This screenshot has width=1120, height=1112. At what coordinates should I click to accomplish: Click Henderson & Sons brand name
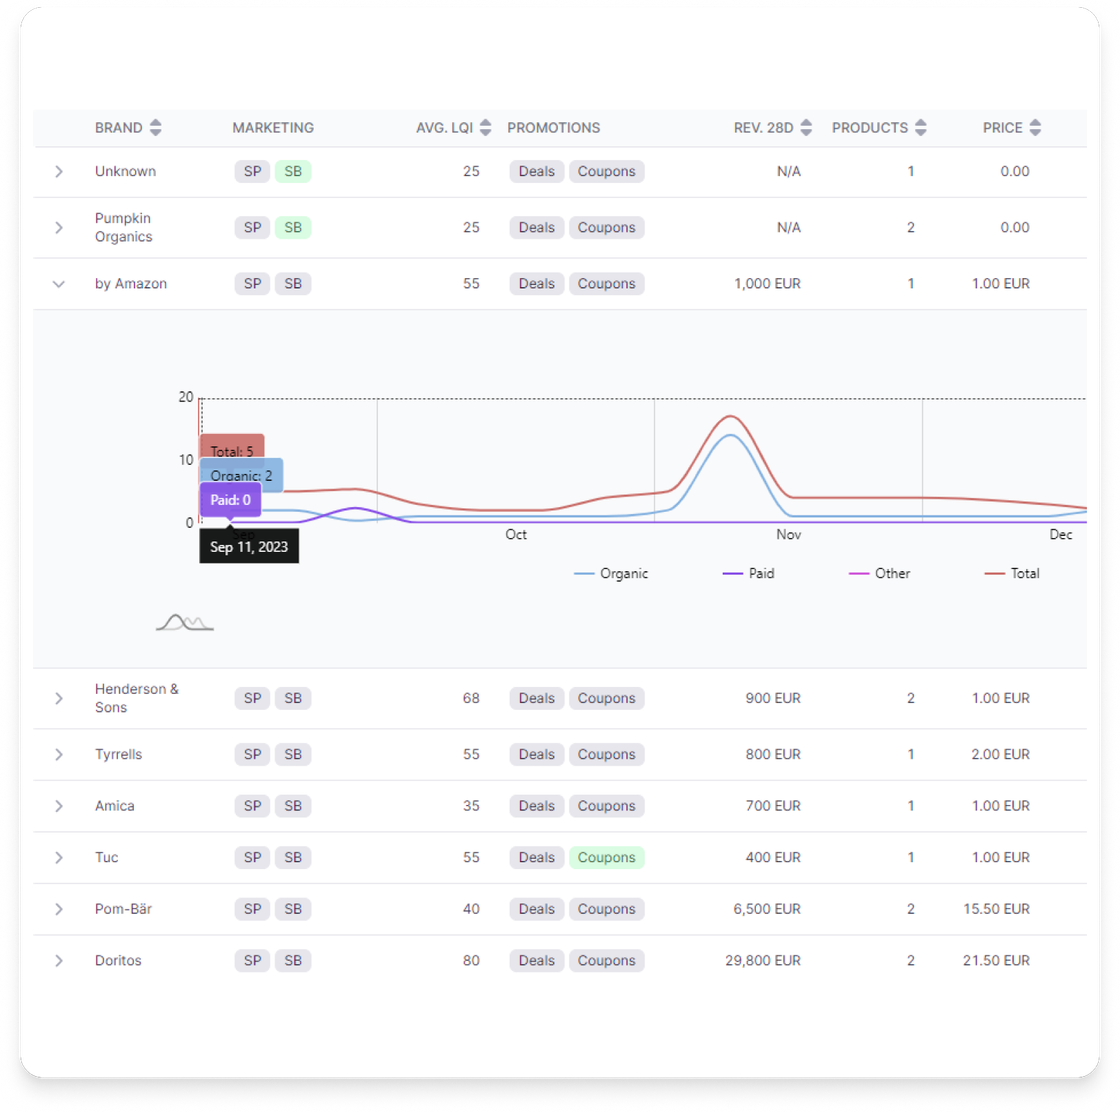[136, 698]
